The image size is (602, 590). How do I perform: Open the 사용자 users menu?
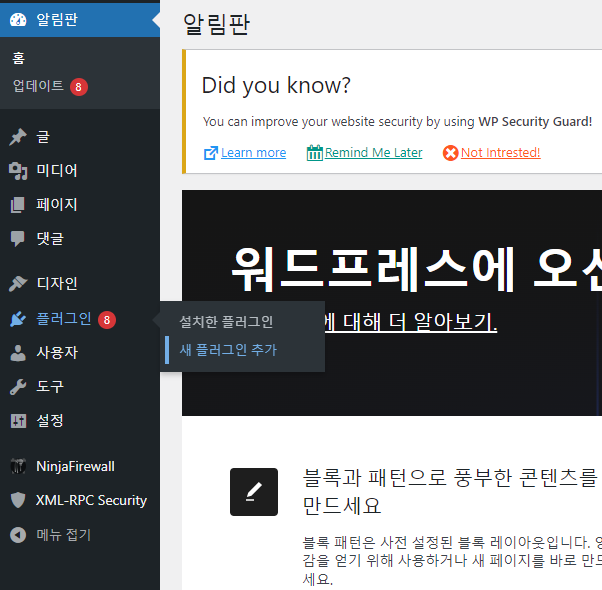[x=80, y=353]
